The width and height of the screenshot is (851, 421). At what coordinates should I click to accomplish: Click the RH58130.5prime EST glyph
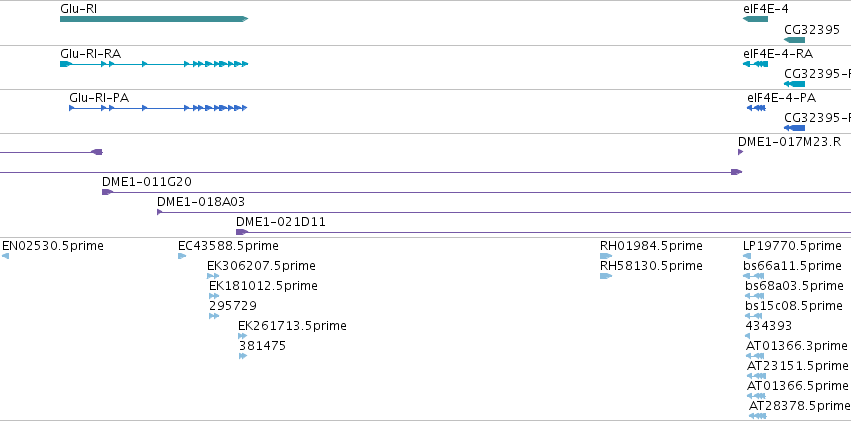coord(606,276)
